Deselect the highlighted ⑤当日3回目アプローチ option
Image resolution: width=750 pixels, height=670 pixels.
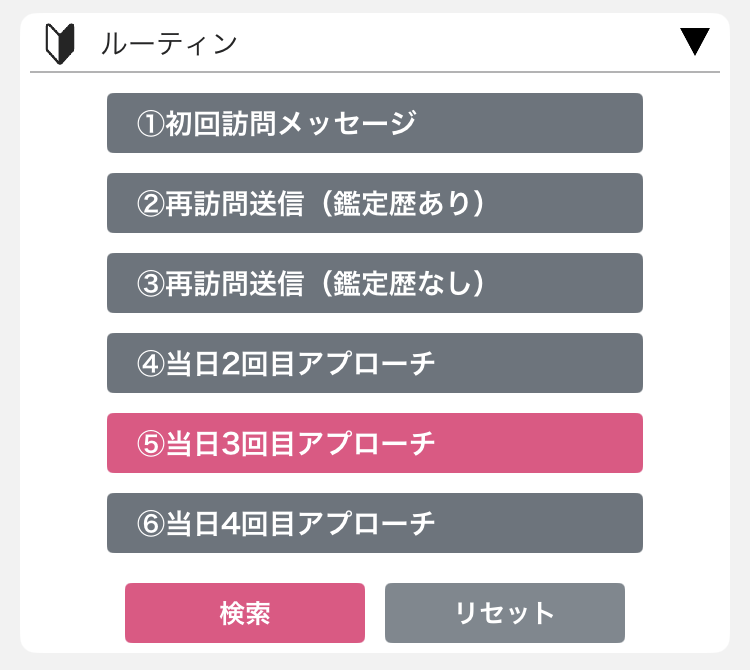[x=375, y=443]
